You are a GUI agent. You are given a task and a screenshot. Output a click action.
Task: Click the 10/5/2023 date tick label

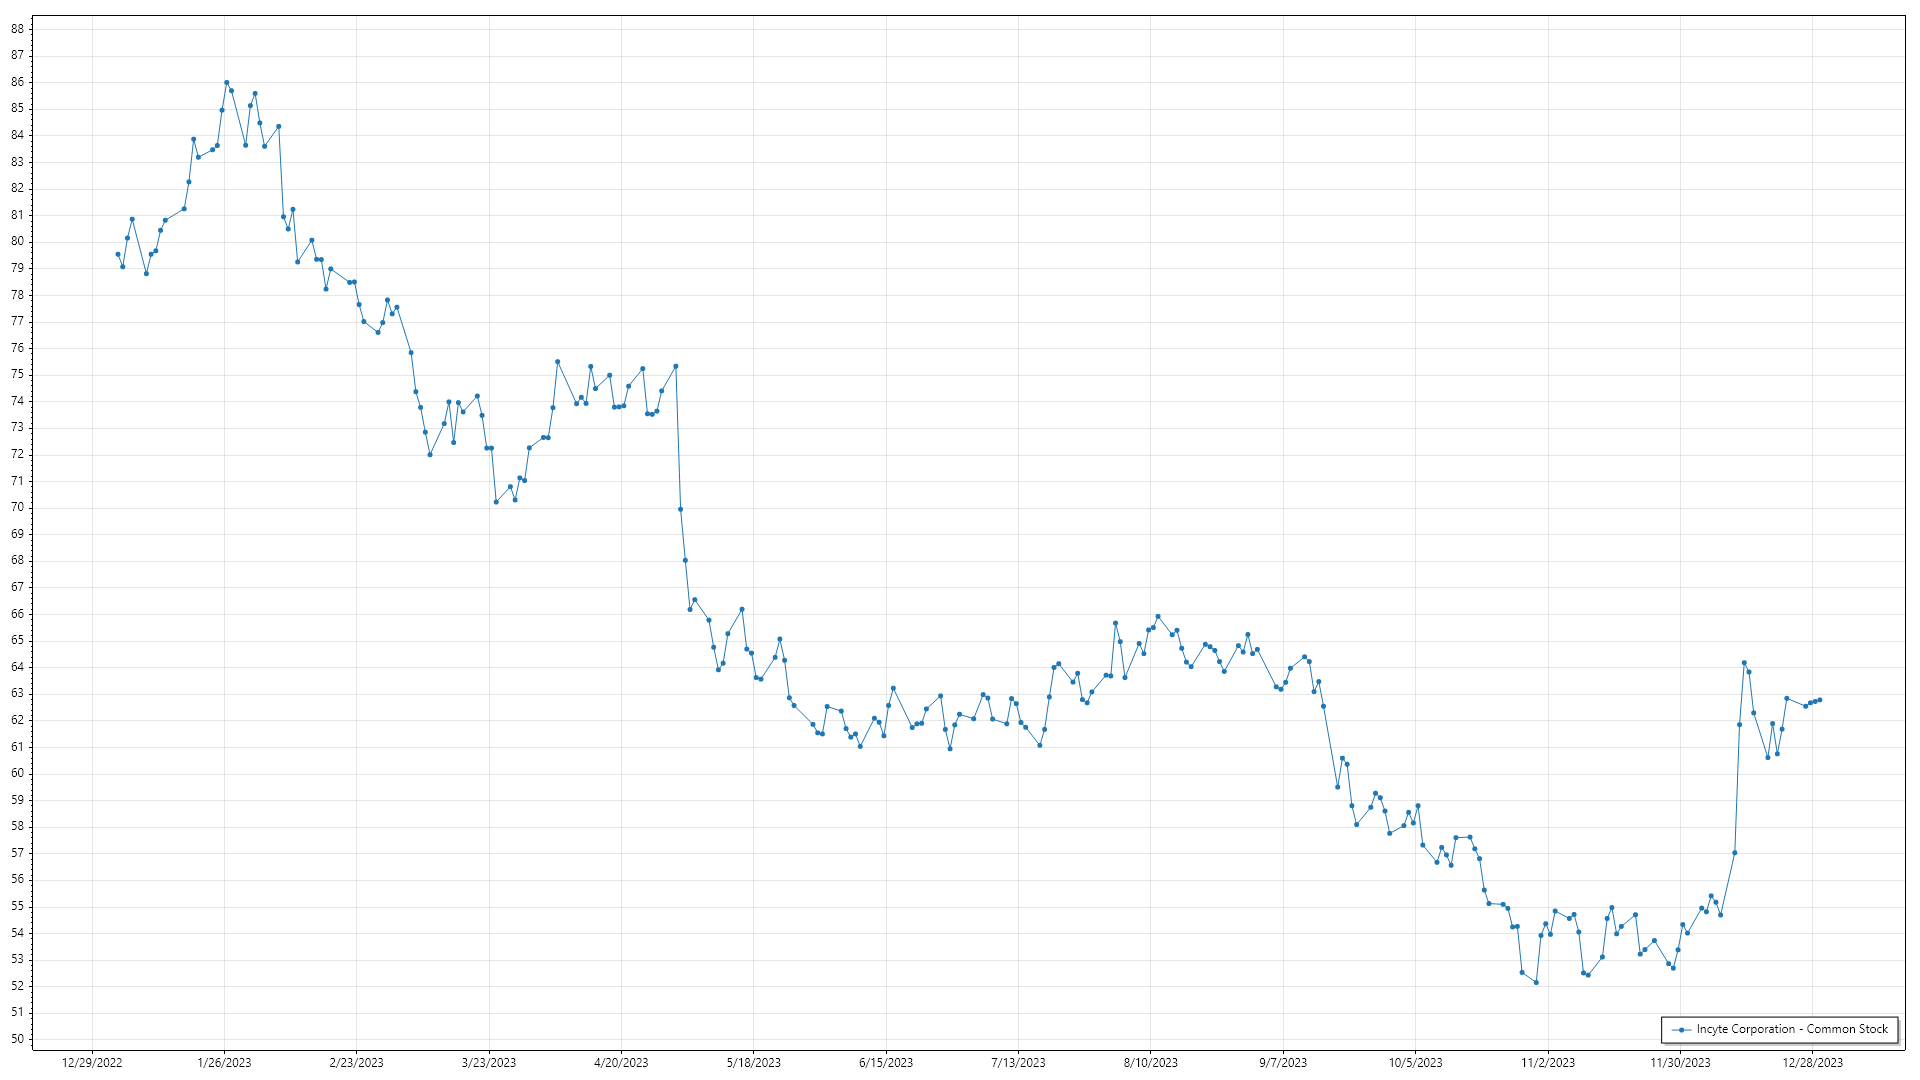tap(1415, 1063)
